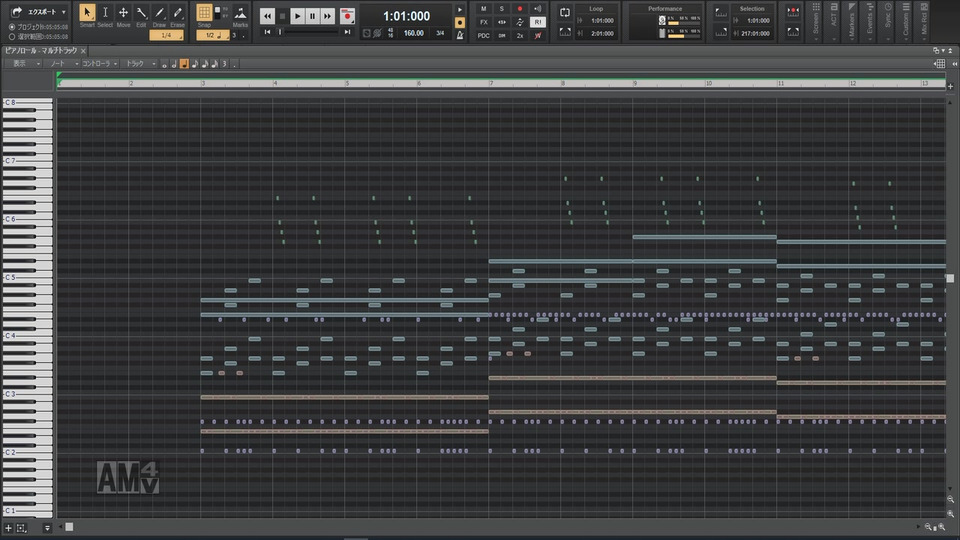
Task: Expand the Sync module
Action: pyautogui.click(x=888, y=21)
